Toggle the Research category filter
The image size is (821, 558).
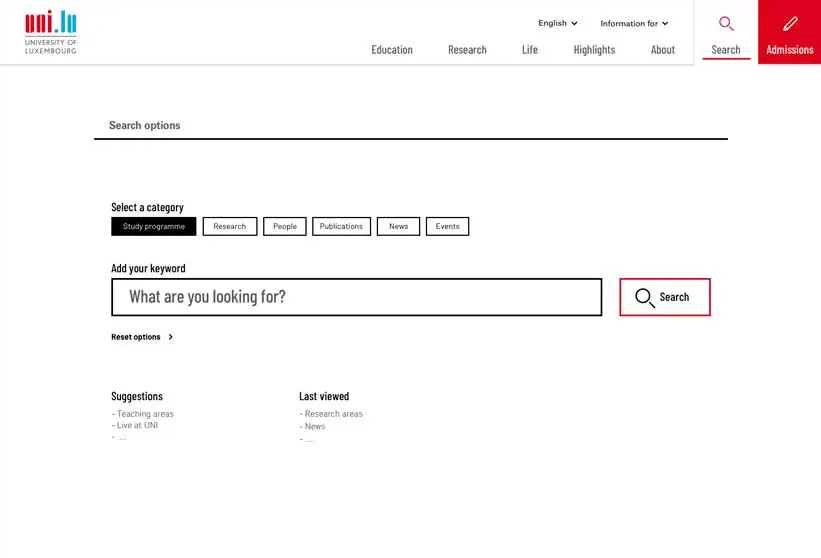coord(230,227)
